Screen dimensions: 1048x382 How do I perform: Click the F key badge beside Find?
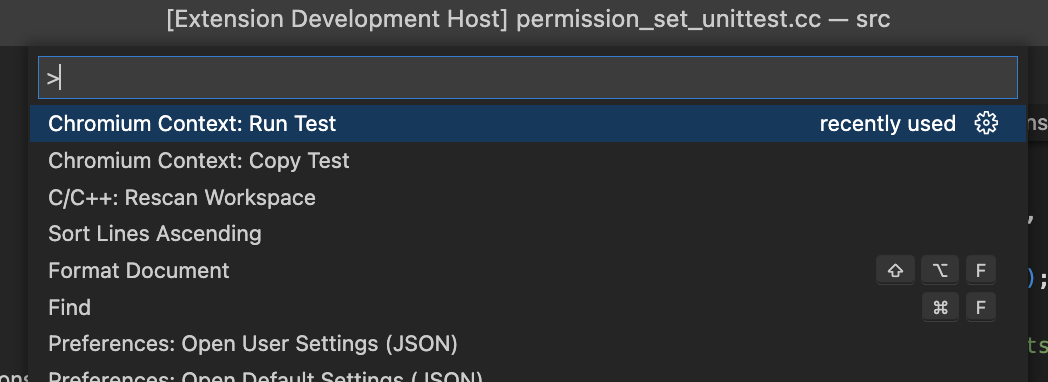[x=980, y=307]
